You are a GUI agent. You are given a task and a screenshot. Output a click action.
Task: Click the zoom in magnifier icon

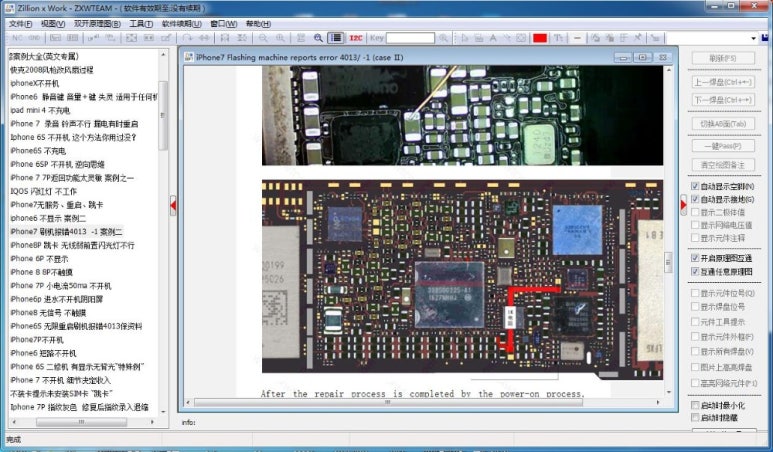[280, 38]
